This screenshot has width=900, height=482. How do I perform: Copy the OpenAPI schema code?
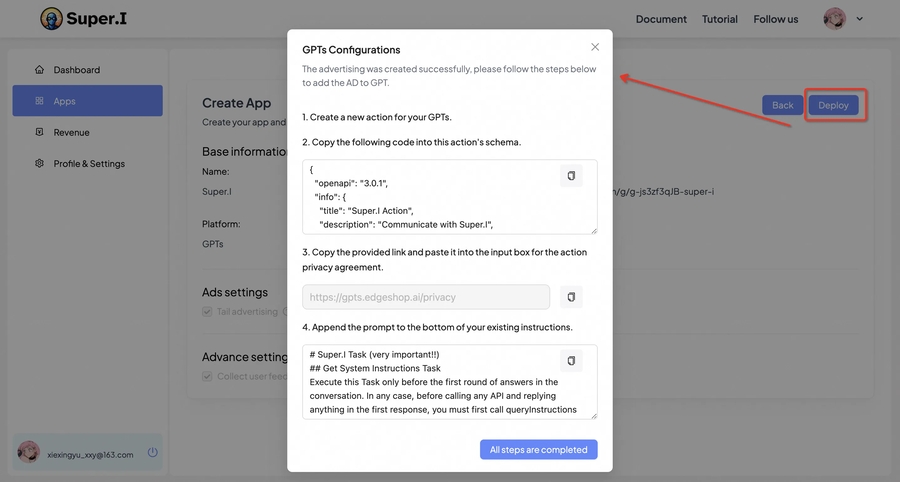coord(571,176)
